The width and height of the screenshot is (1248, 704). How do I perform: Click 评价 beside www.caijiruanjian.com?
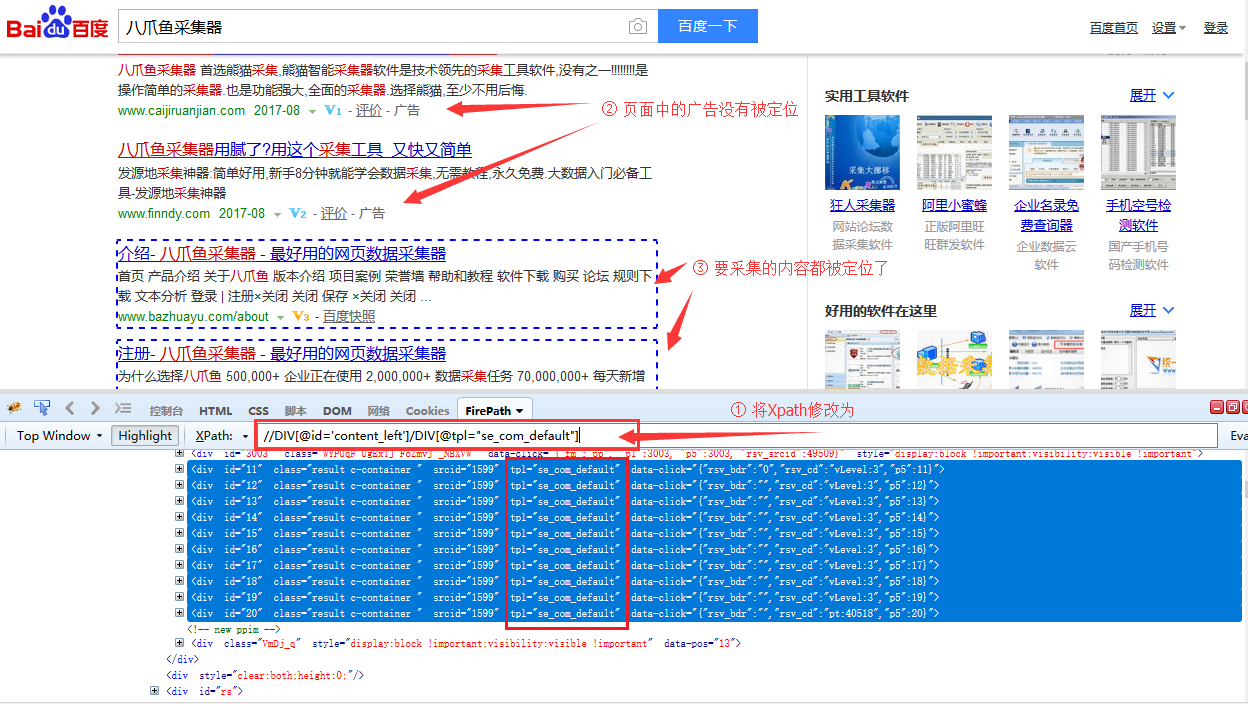click(x=369, y=110)
